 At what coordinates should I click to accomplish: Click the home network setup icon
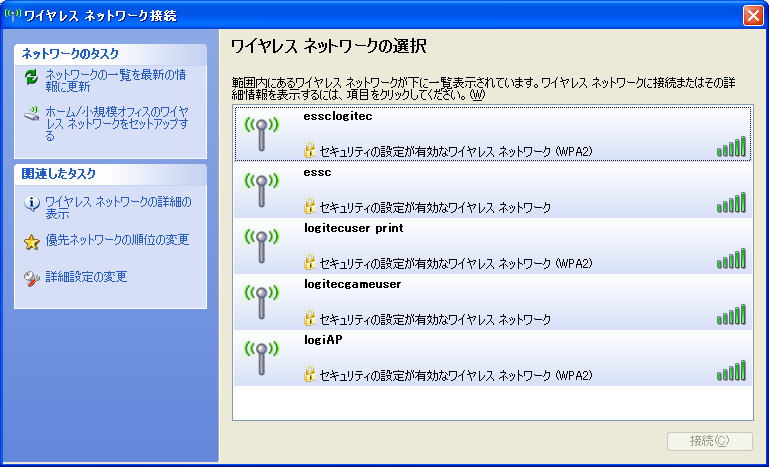click(31, 115)
